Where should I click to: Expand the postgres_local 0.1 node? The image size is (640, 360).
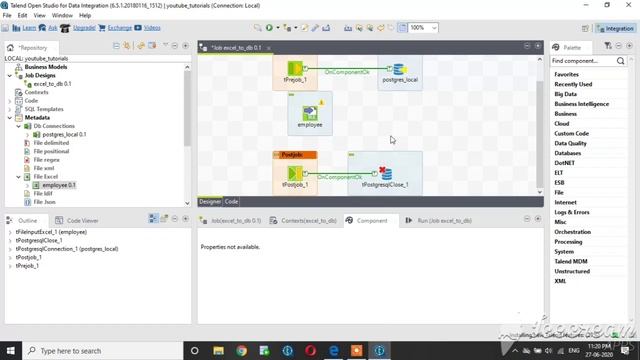(x=27, y=135)
